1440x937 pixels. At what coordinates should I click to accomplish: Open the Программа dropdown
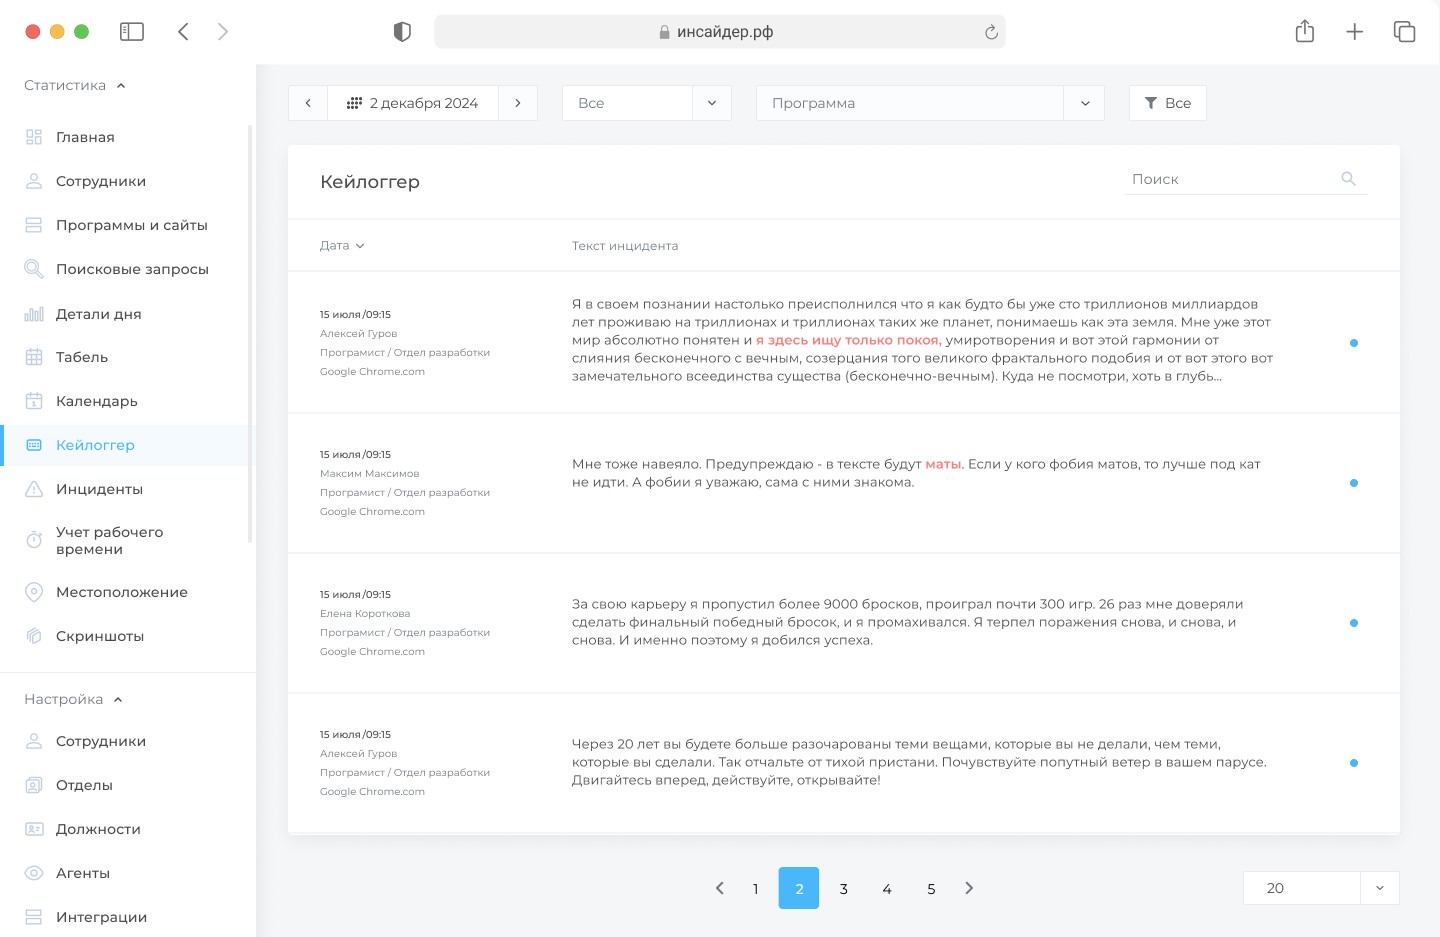click(931, 103)
